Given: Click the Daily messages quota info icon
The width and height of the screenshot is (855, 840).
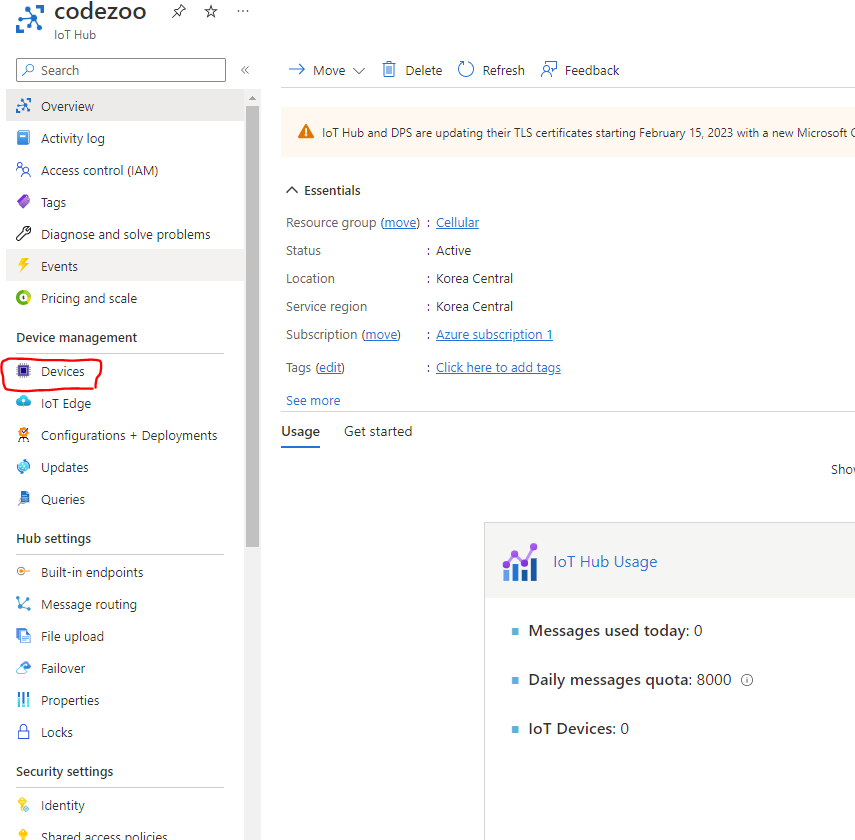Looking at the screenshot, I should tap(747, 680).
